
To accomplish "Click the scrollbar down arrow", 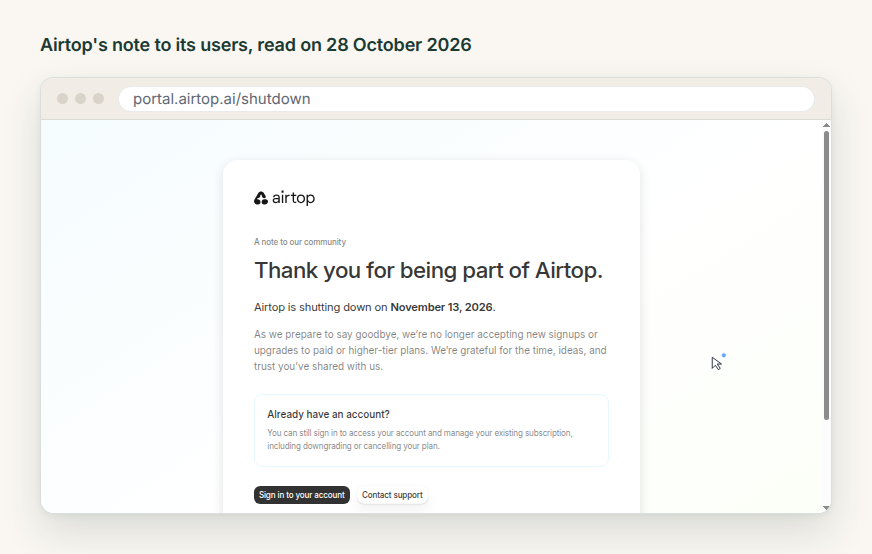I will click(826, 507).
